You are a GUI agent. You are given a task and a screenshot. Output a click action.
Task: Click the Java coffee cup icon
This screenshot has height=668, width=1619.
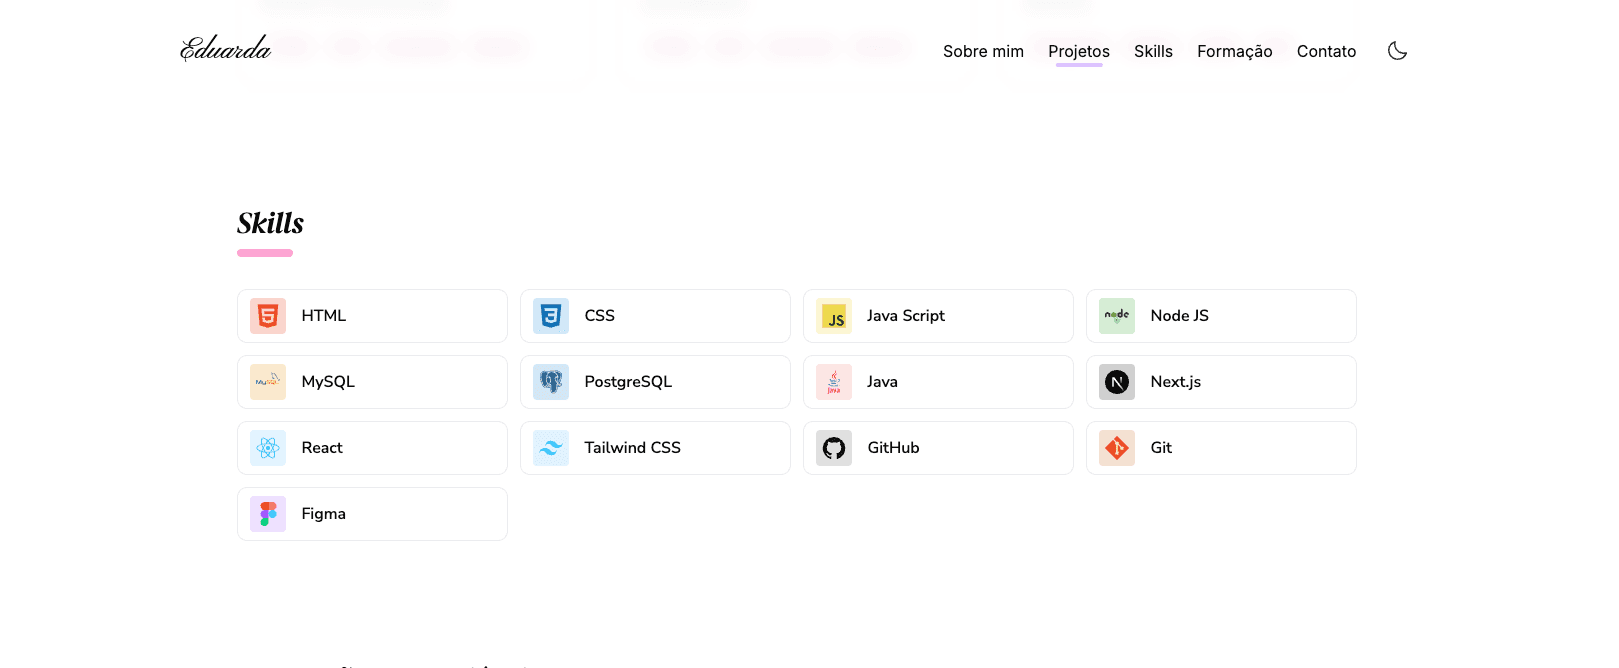click(834, 382)
